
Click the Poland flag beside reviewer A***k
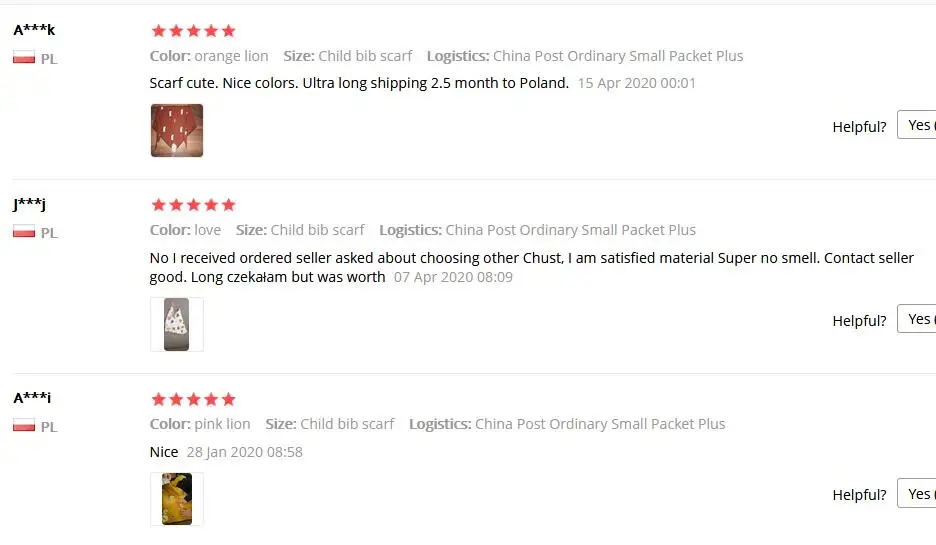click(x=24, y=58)
